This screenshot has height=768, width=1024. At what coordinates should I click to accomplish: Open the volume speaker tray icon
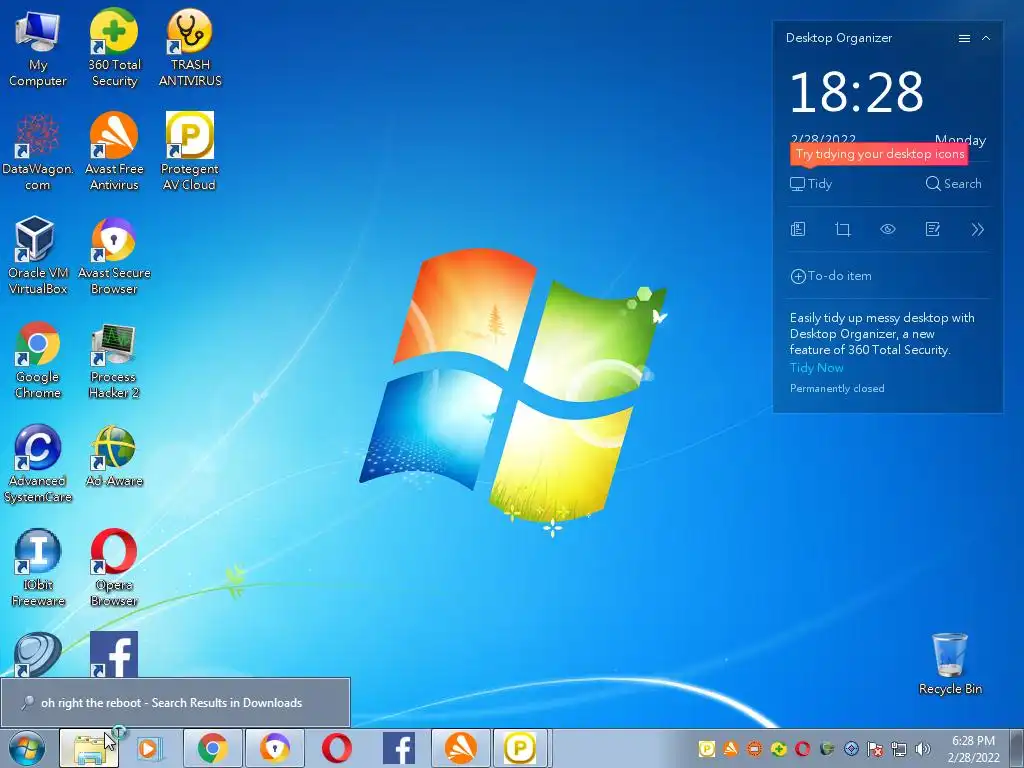pos(923,749)
